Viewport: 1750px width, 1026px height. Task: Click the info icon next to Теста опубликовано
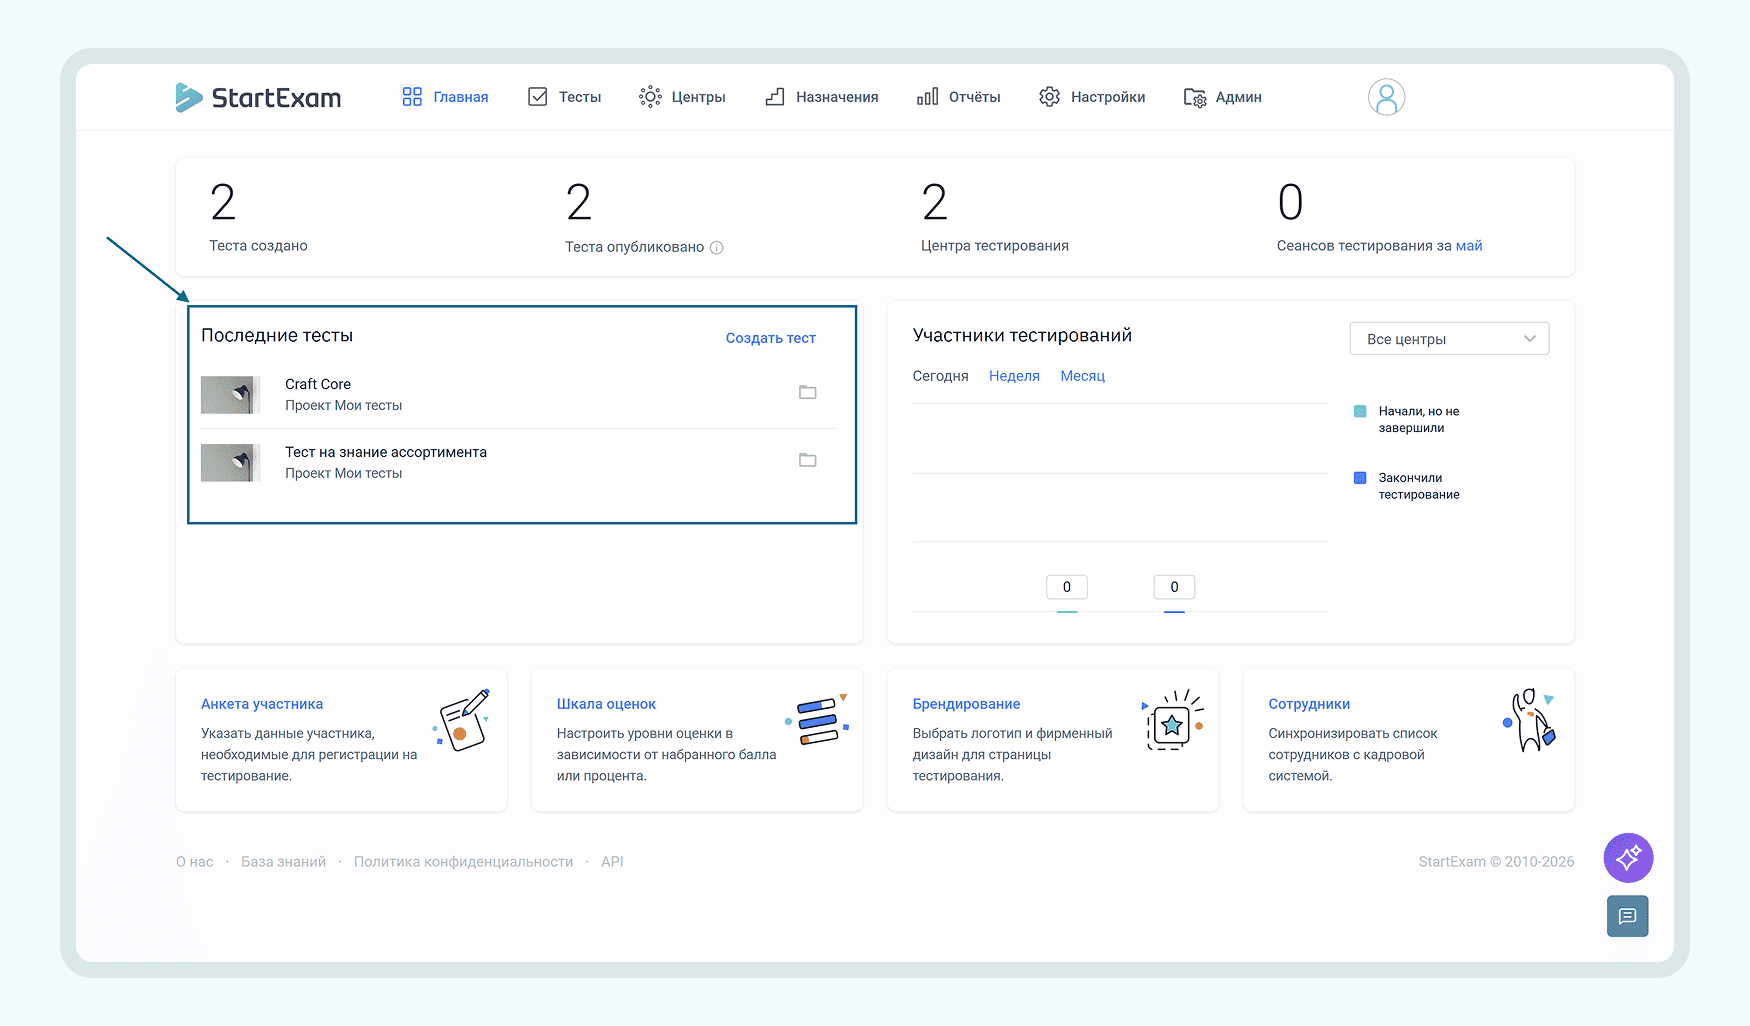click(x=717, y=248)
